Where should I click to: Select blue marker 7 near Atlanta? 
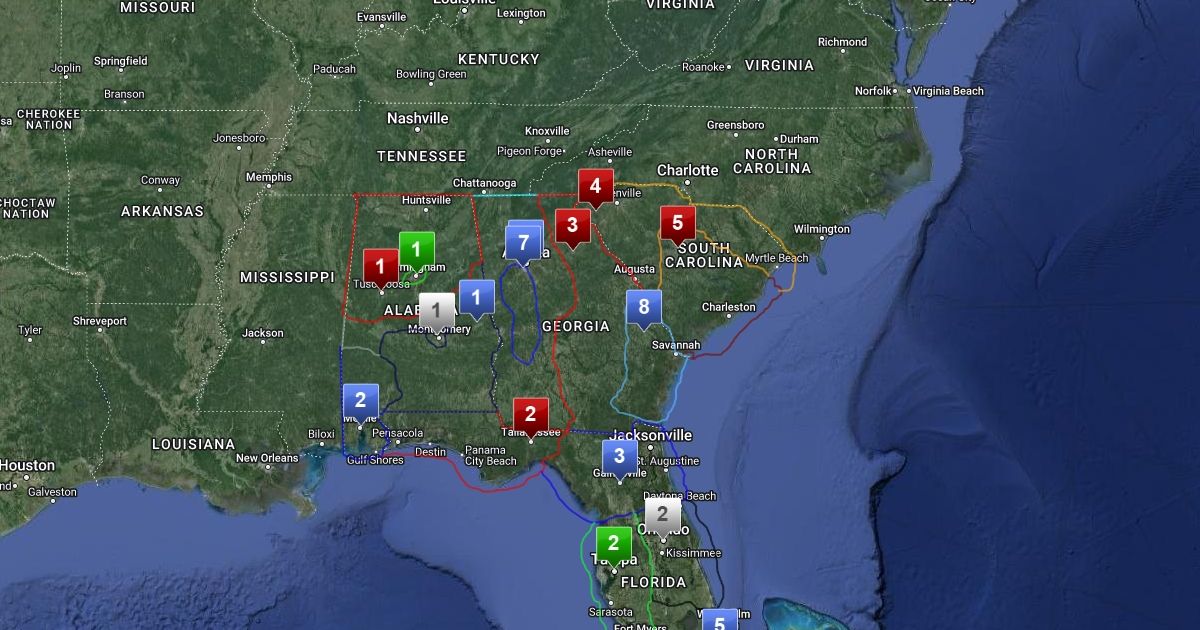point(522,244)
